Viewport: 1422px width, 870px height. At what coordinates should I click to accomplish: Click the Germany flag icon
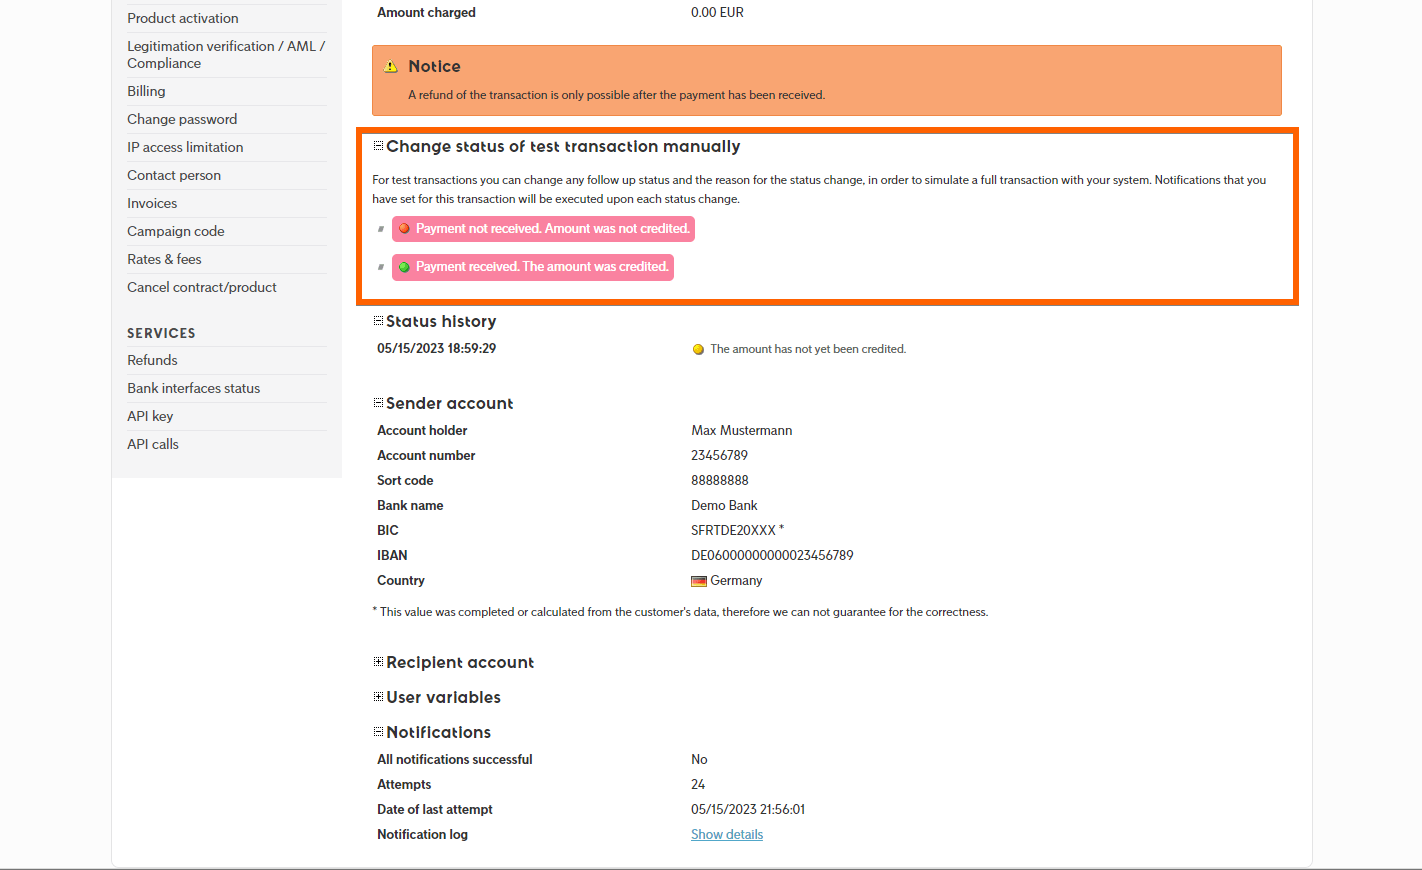tap(699, 581)
